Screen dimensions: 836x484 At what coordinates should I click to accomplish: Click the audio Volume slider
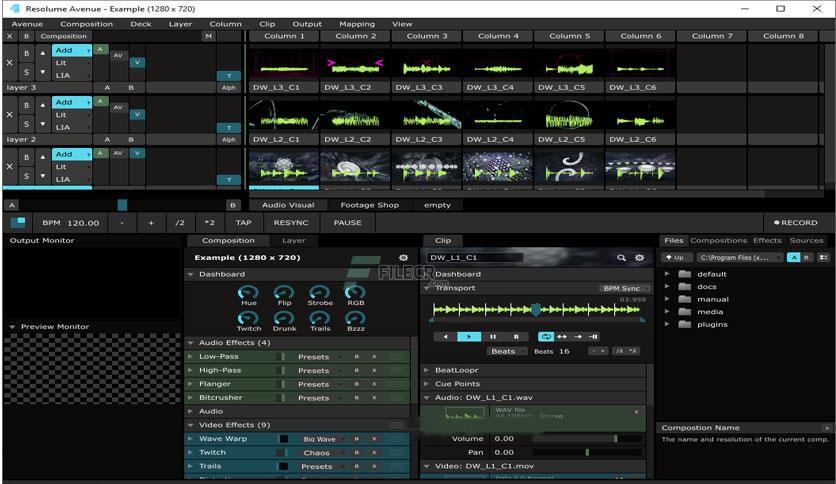tap(588, 439)
